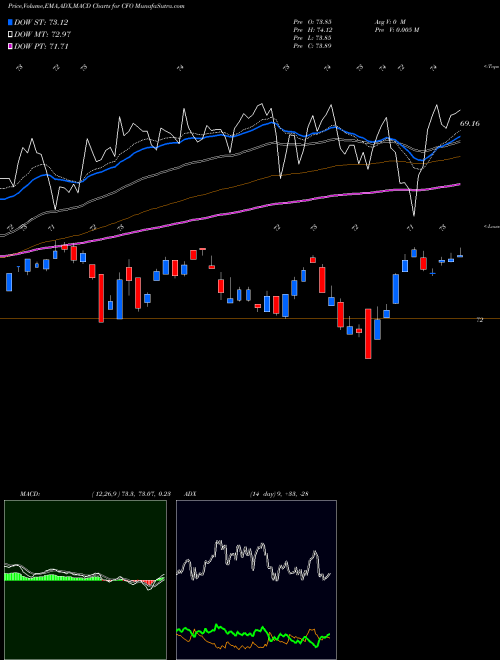Click the 72 price level label
Image resolution: width=500 pixels, height=660 pixels.
point(479,320)
